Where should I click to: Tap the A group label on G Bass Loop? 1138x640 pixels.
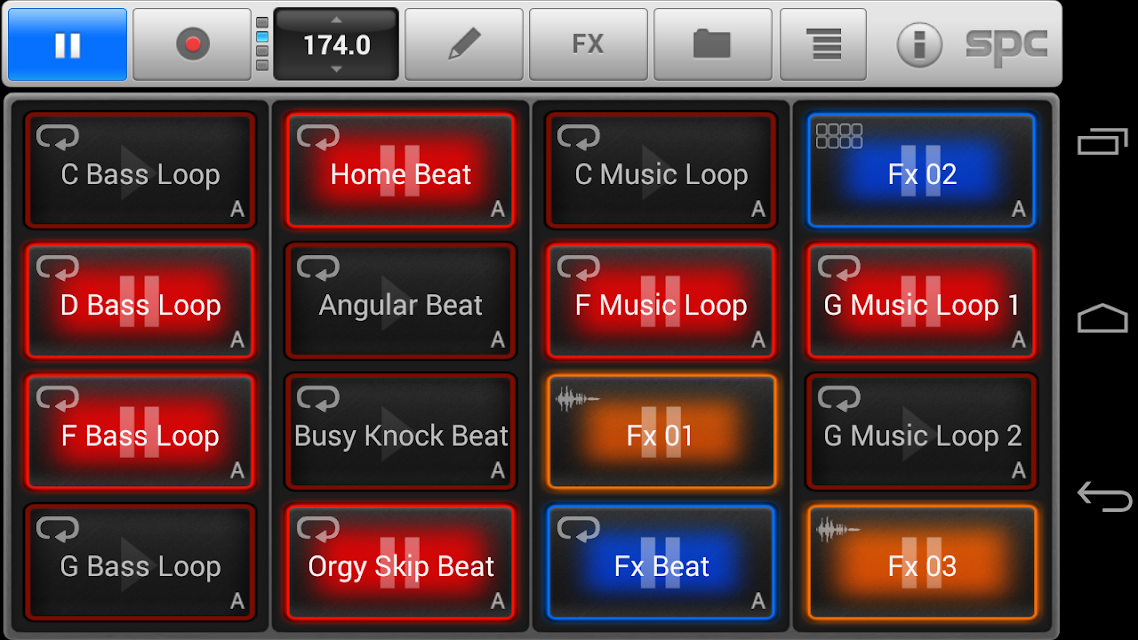coord(237,602)
